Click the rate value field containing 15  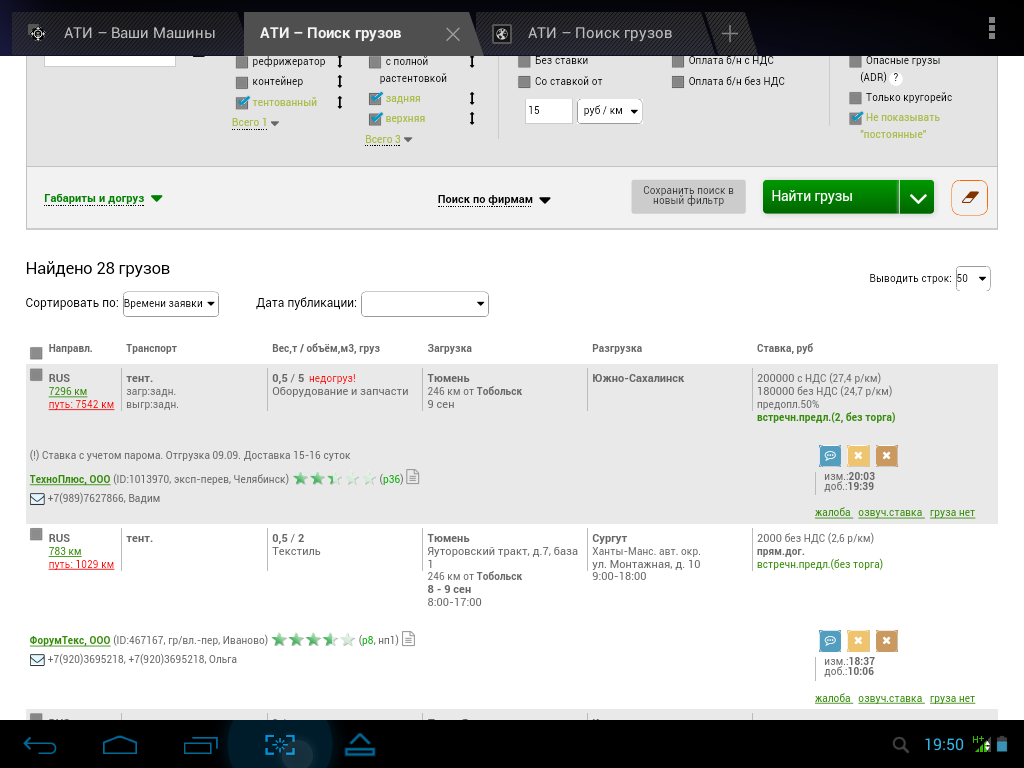tap(548, 111)
